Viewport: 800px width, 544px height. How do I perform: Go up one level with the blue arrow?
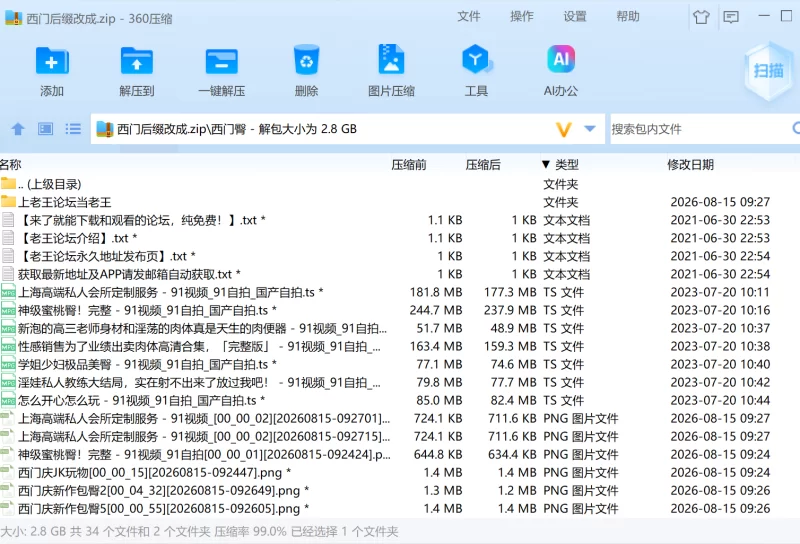point(18,129)
